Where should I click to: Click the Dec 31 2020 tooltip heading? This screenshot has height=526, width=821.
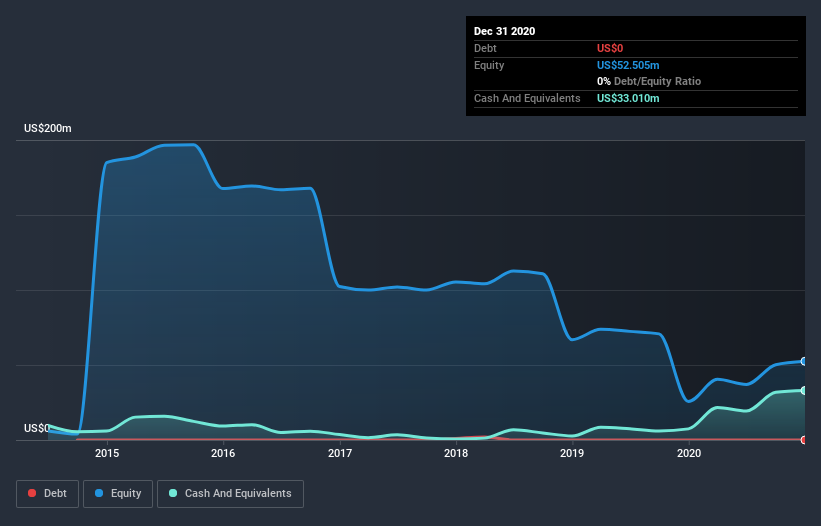click(504, 31)
